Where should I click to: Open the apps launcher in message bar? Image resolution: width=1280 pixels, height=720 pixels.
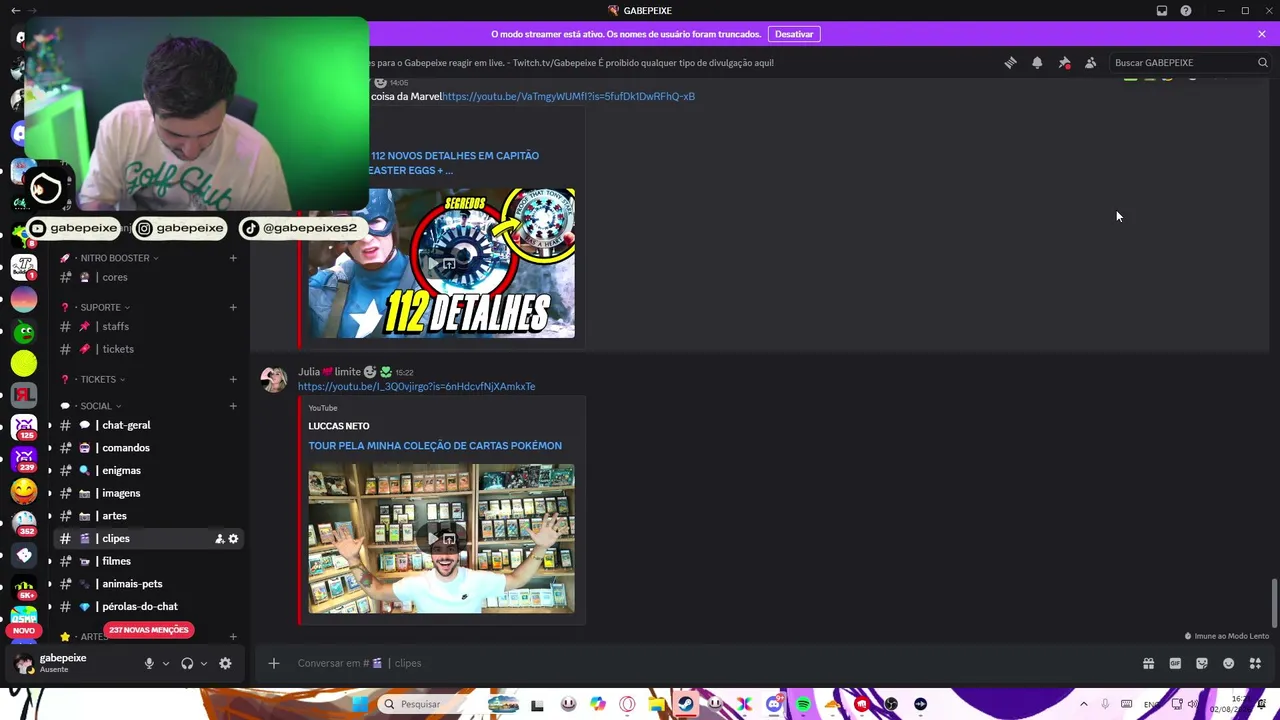[x=1255, y=663]
